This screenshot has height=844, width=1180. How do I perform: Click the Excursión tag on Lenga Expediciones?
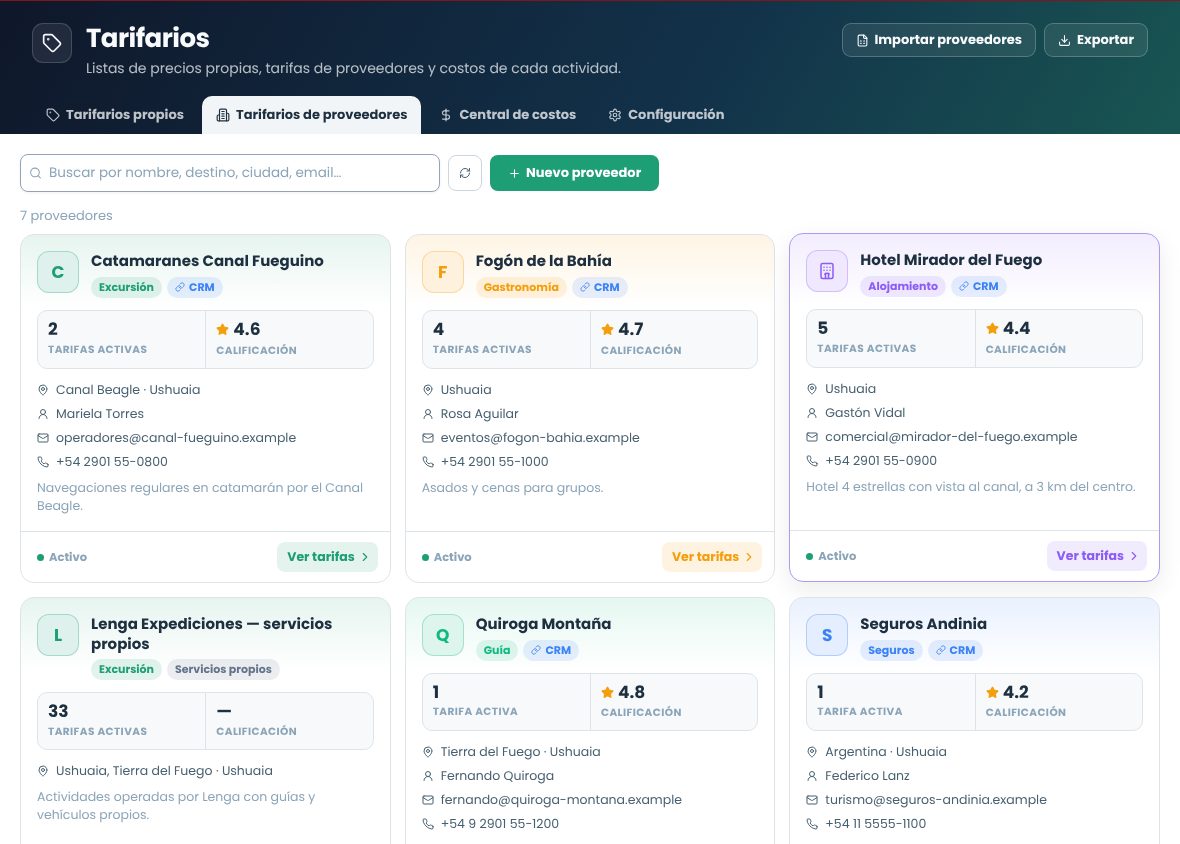pyautogui.click(x=126, y=669)
